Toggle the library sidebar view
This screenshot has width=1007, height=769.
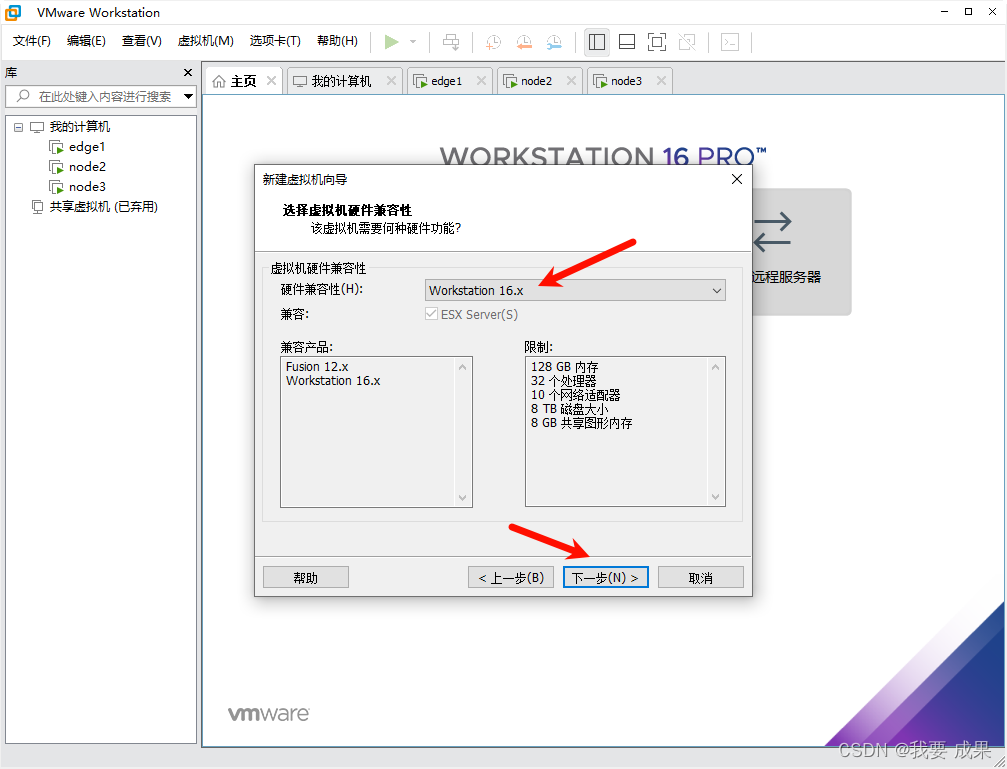(597, 42)
